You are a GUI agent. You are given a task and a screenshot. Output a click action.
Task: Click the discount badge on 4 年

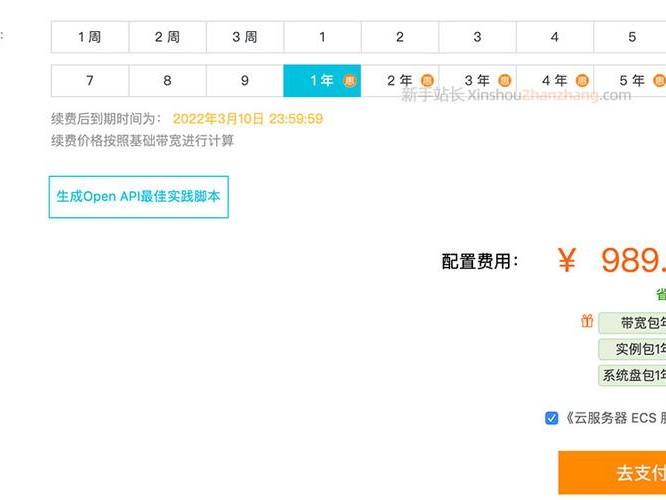coord(582,80)
